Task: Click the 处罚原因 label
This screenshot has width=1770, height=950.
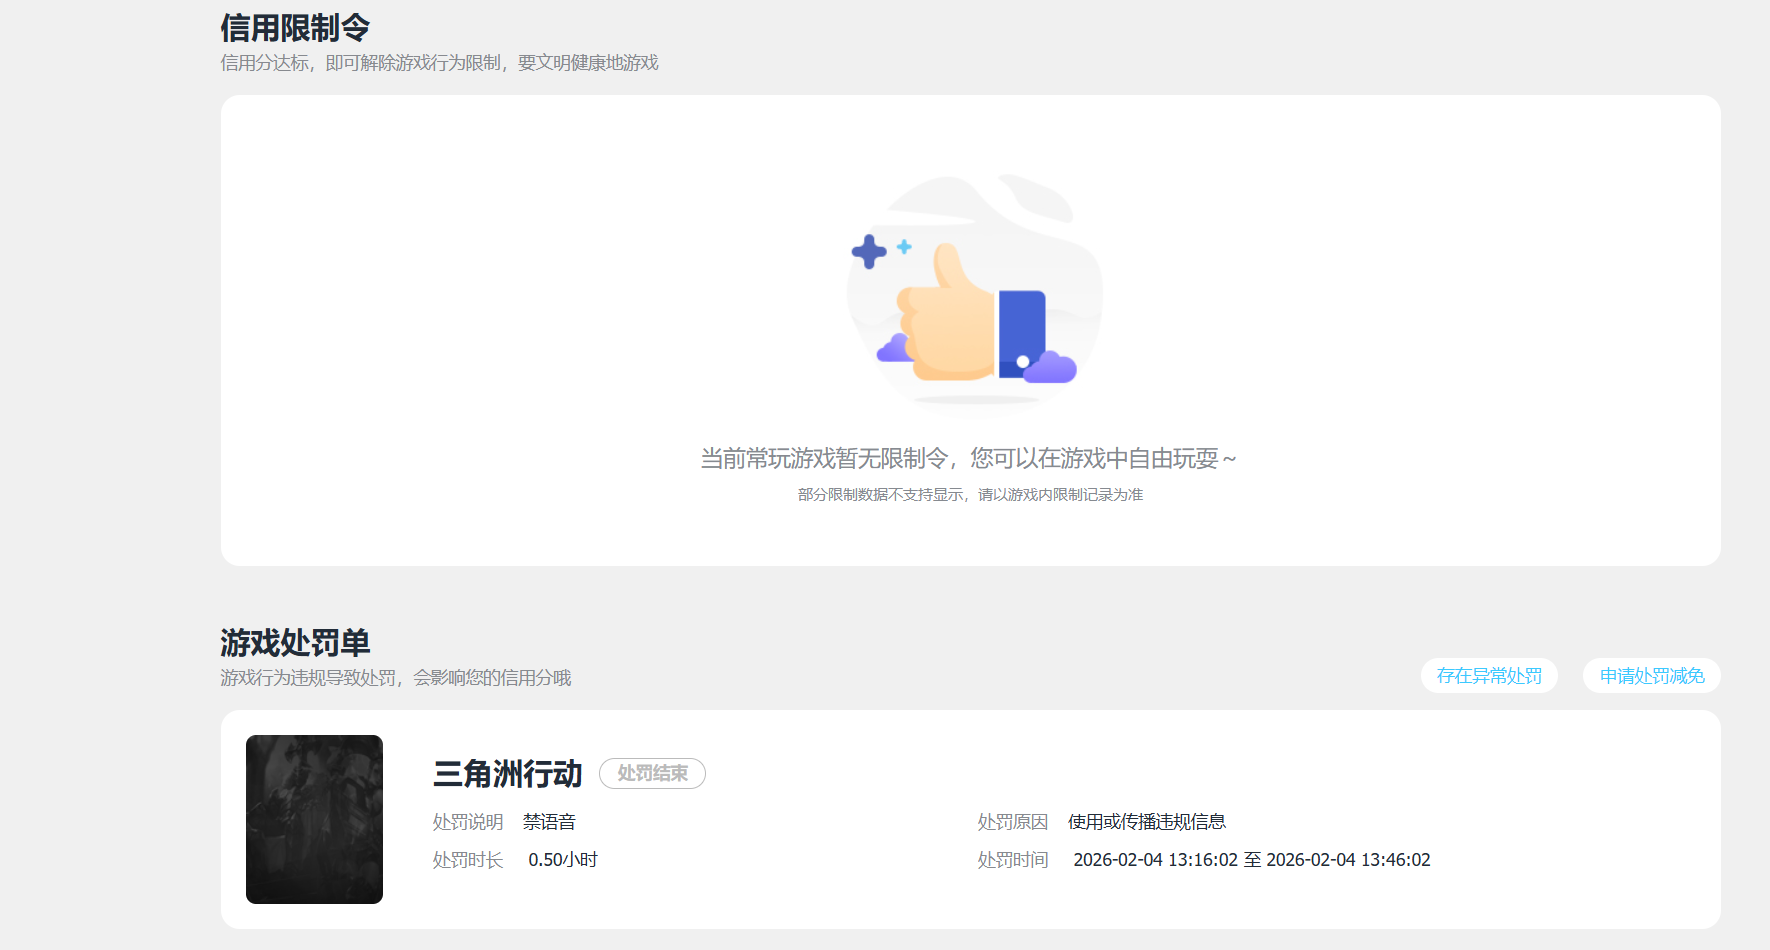Action: point(1013,822)
